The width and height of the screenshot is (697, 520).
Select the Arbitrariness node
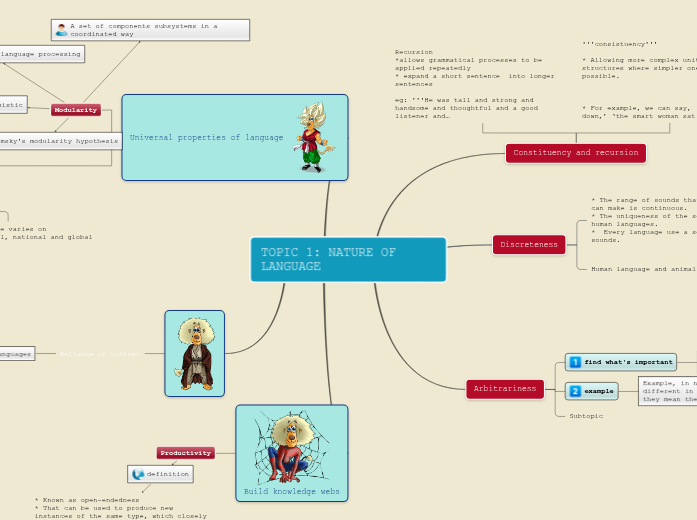505,389
